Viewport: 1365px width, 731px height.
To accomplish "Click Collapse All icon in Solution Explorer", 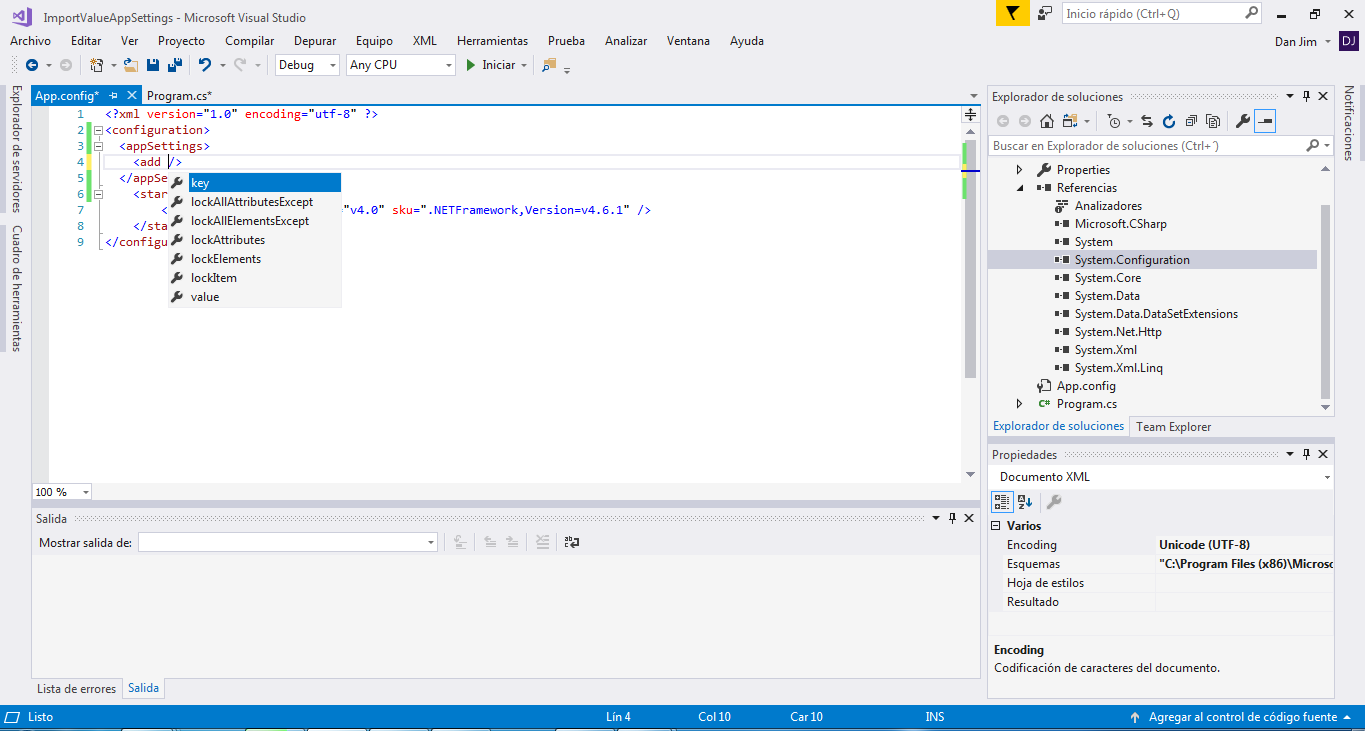I will (1190, 121).
